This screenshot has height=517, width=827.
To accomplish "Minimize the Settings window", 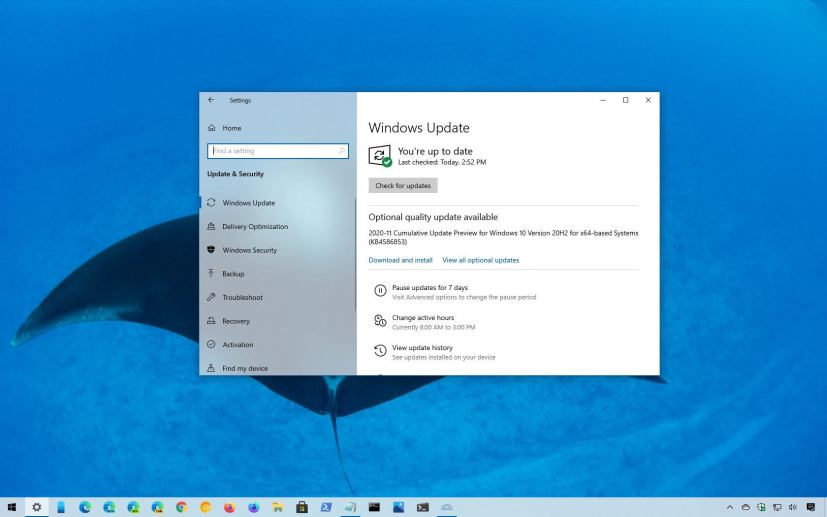I will click(603, 100).
